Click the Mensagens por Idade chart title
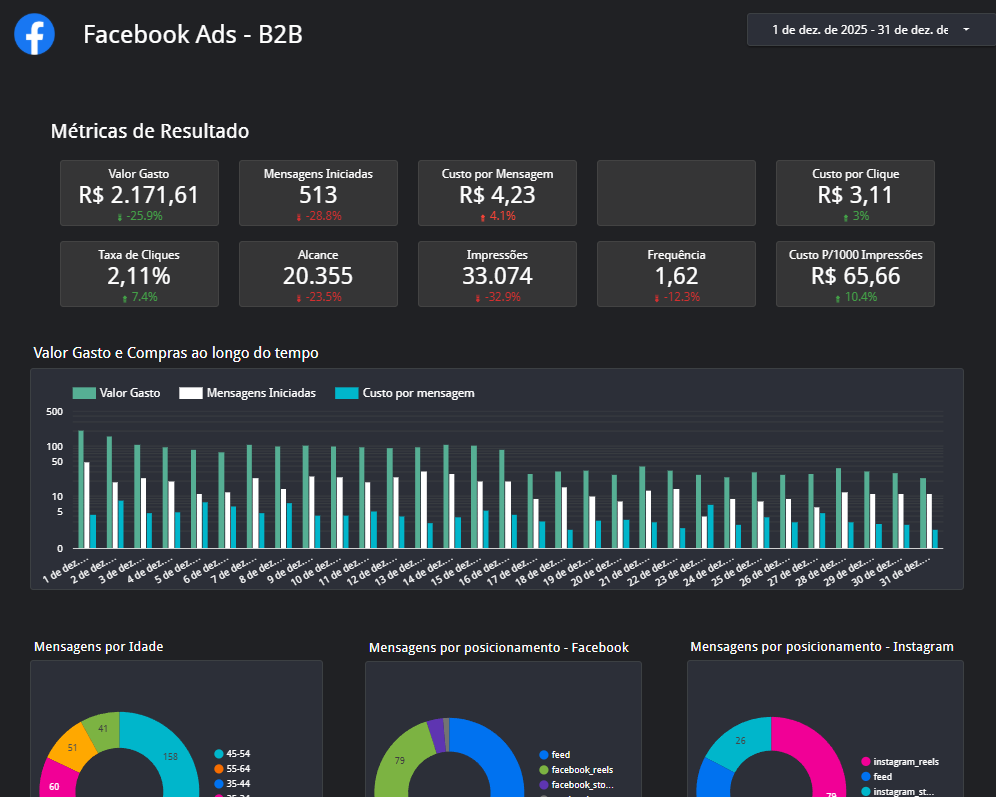 98,646
